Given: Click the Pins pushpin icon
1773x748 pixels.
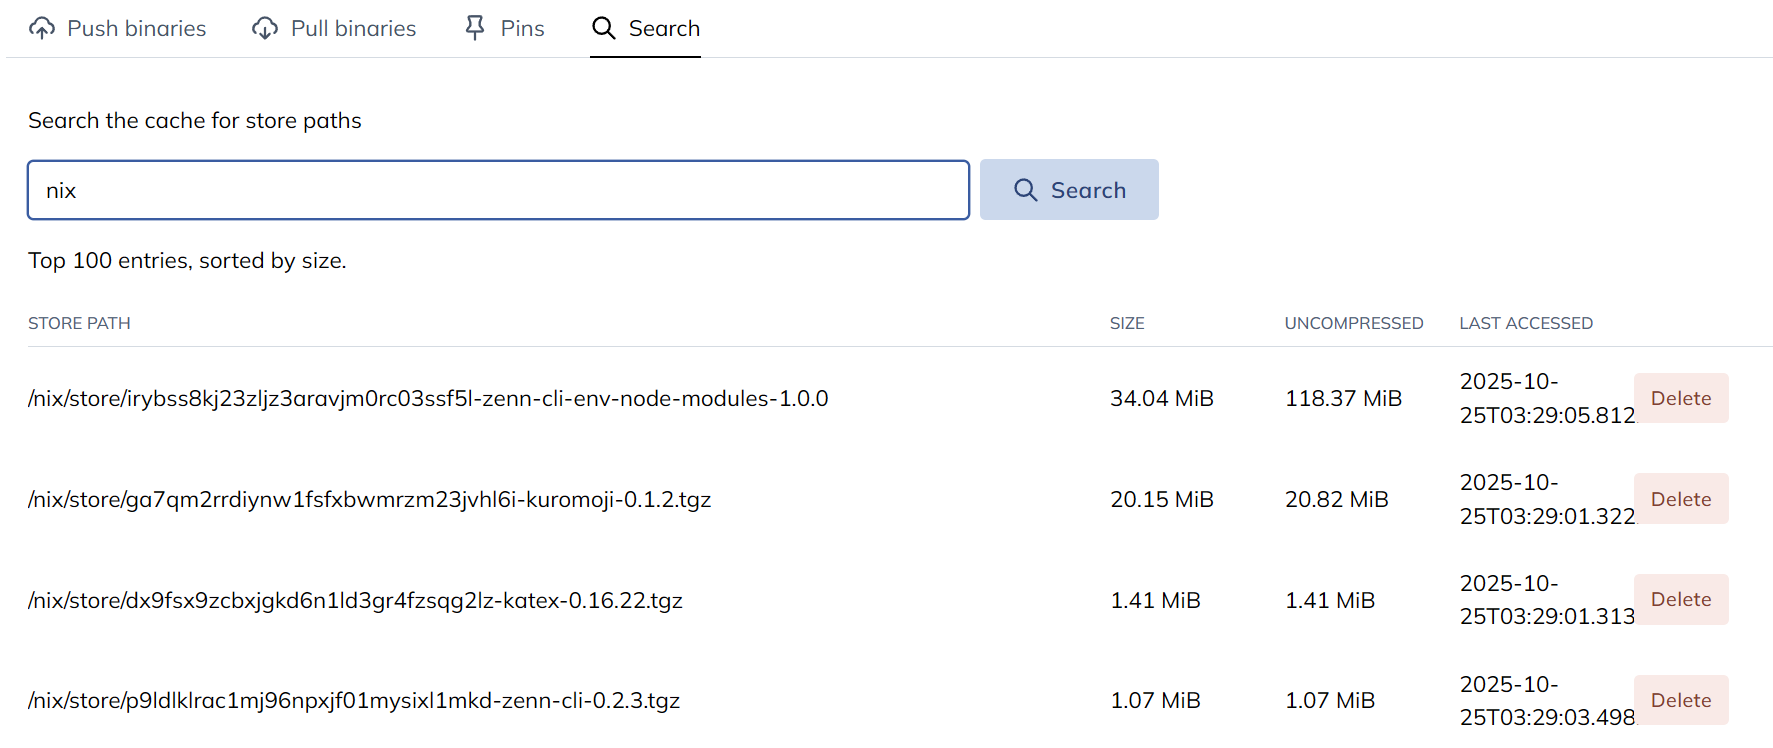Looking at the screenshot, I should (475, 28).
